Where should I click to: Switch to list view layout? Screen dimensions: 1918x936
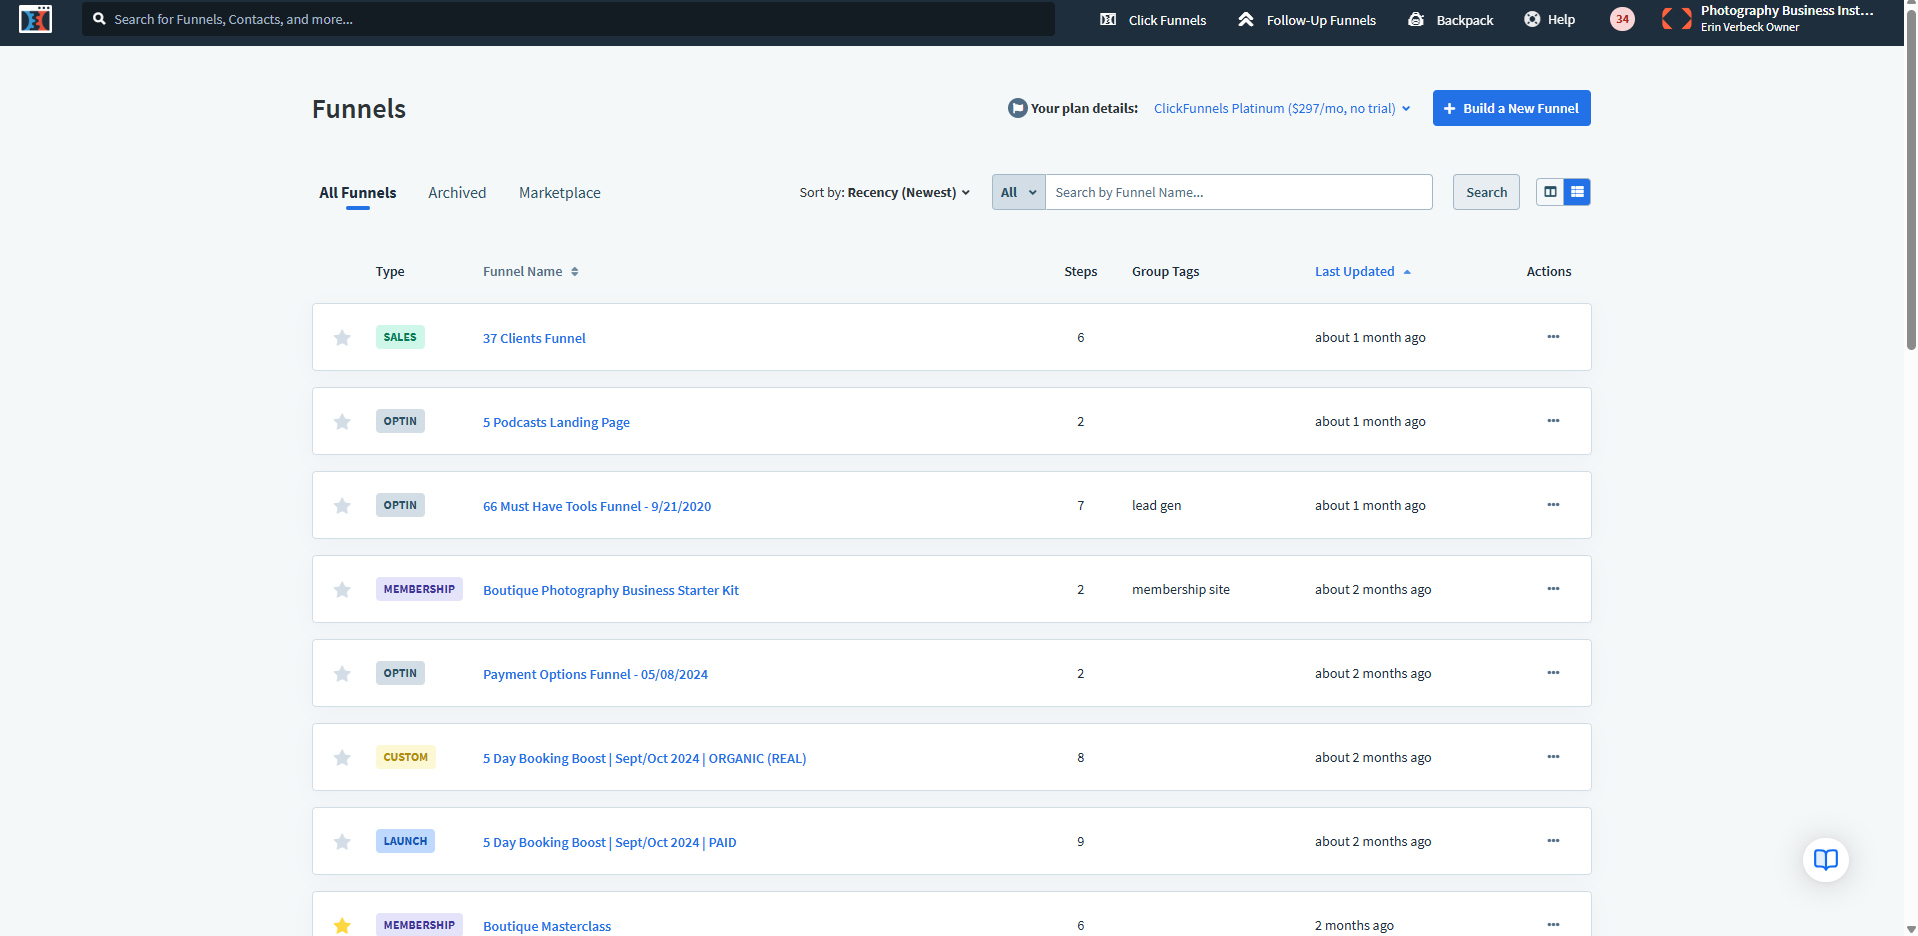[1577, 192]
